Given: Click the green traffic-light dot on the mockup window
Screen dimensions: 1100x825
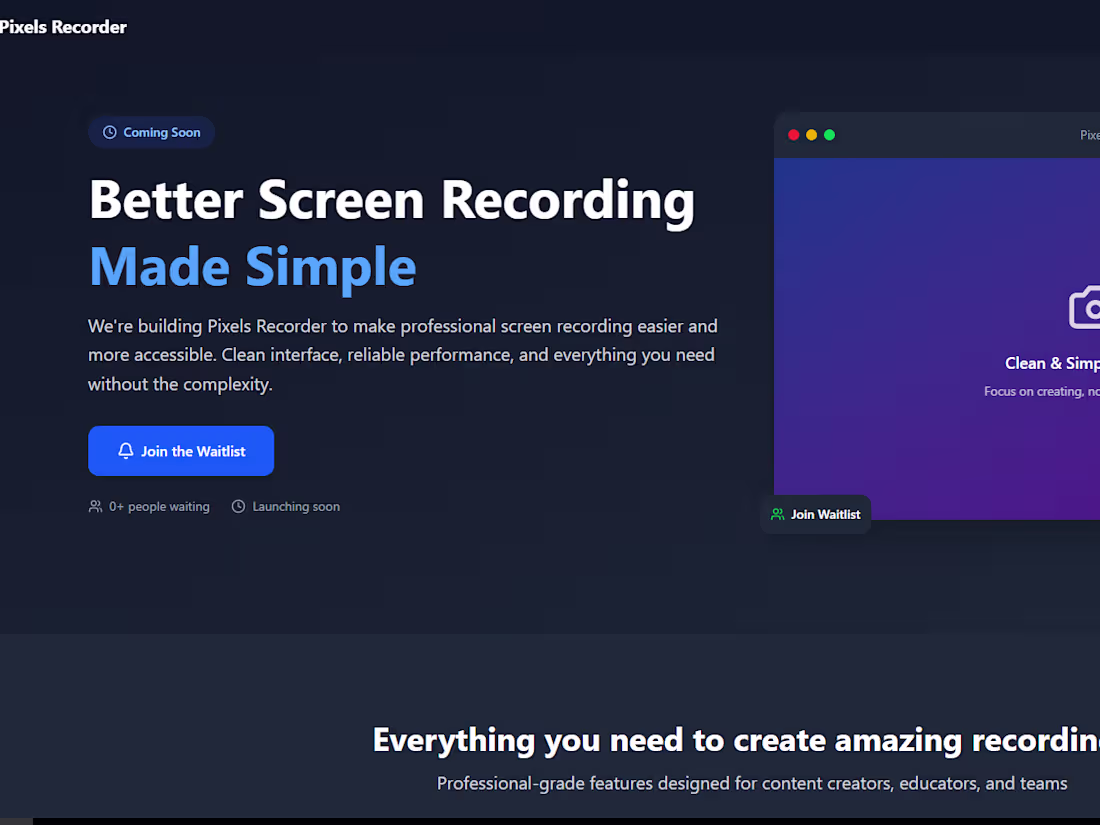Looking at the screenshot, I should click(829, 134).
